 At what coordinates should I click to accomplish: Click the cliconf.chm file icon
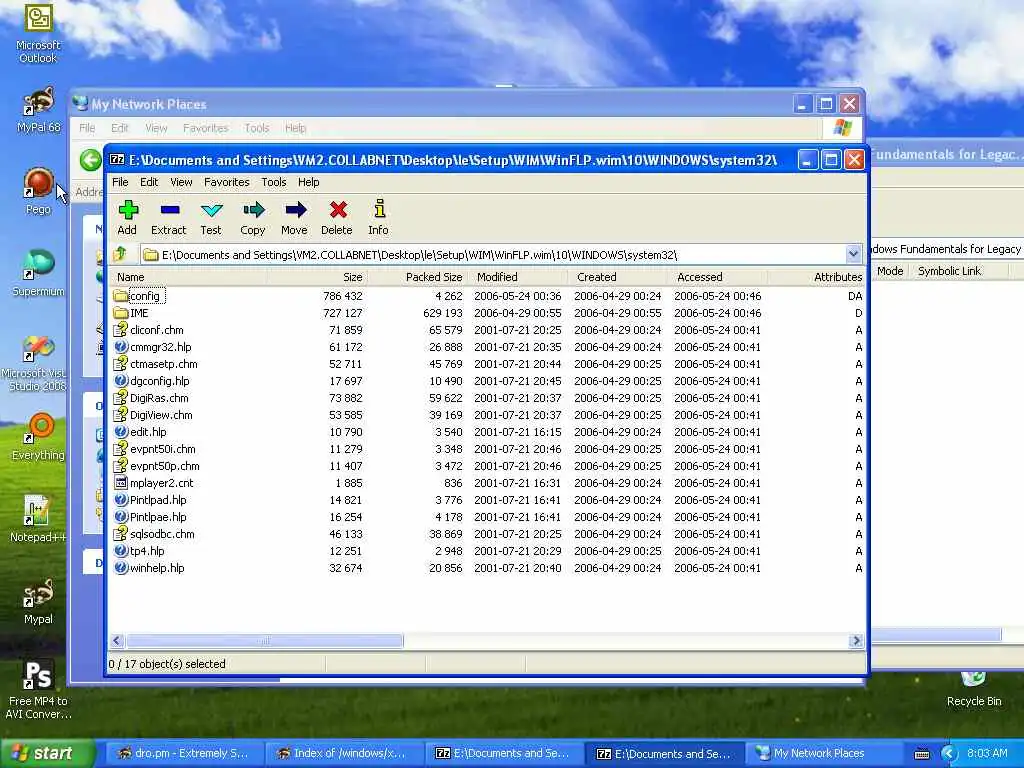[120, 330]
